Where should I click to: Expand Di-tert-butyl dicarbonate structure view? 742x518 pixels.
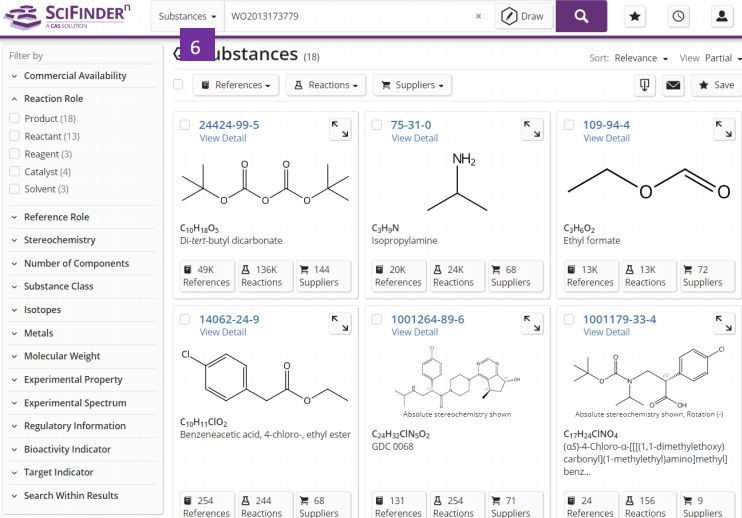pos(340,129)
